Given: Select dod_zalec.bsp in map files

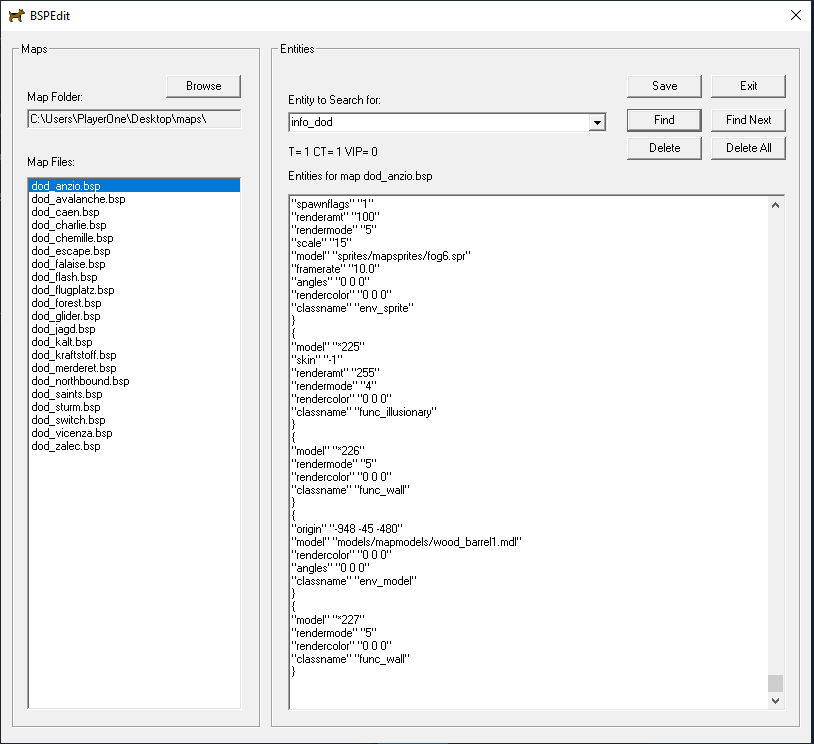Looking at the screenshot, I should [x=134, y=445].
